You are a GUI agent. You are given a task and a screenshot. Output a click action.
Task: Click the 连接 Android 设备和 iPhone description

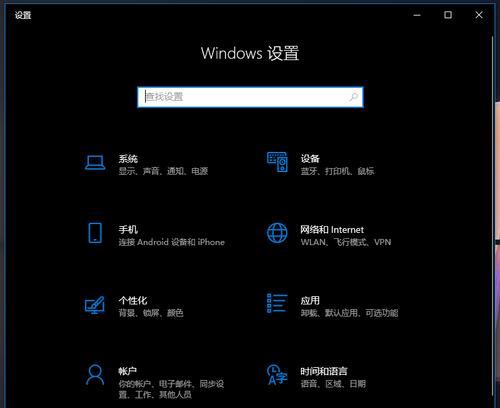[x=172, y=242]
